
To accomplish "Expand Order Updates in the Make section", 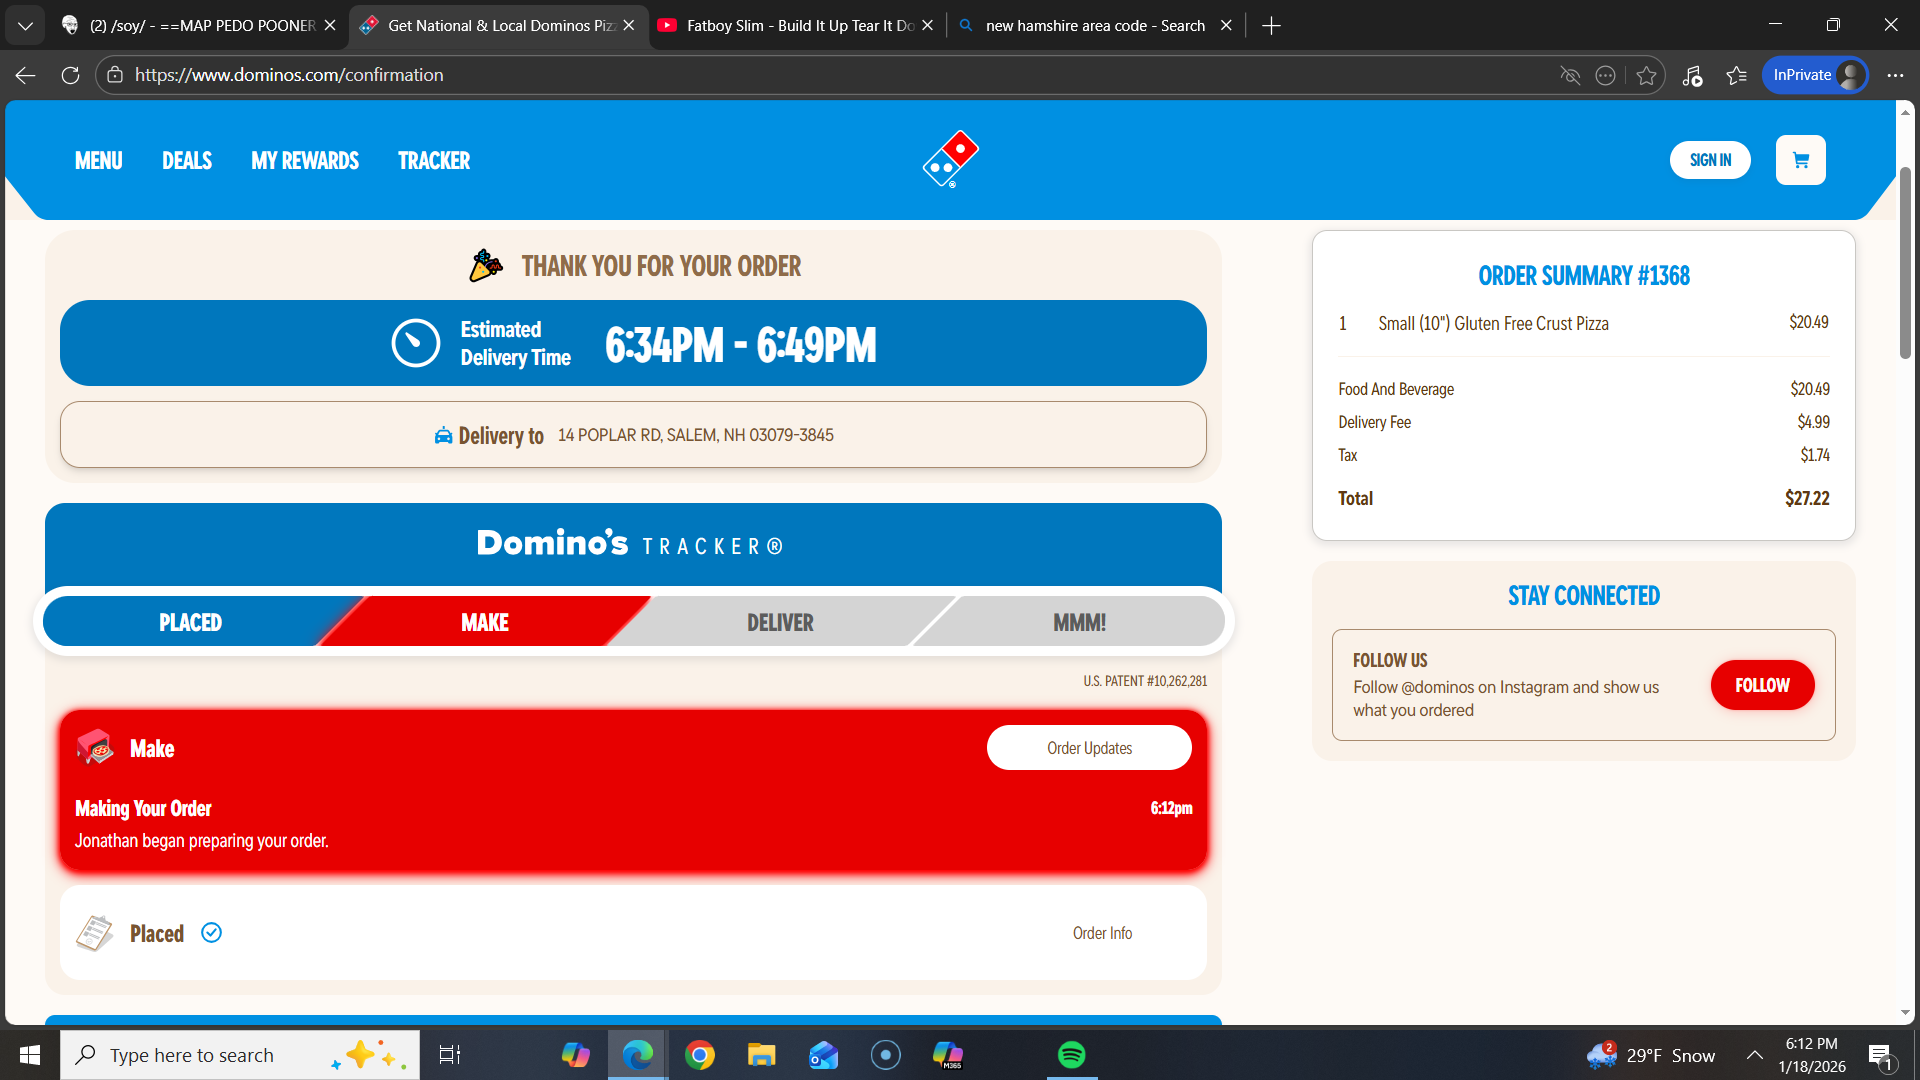I will point(1089,748).
